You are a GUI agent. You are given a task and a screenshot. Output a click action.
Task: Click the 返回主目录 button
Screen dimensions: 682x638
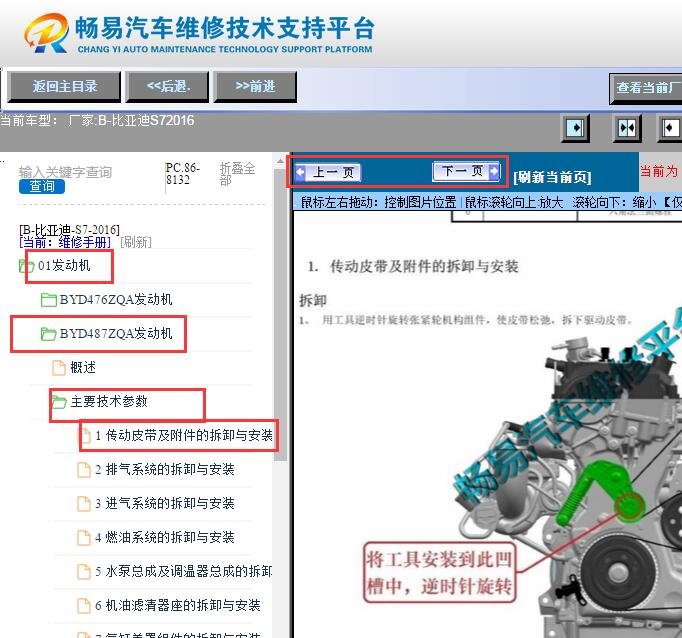(64, 87)
